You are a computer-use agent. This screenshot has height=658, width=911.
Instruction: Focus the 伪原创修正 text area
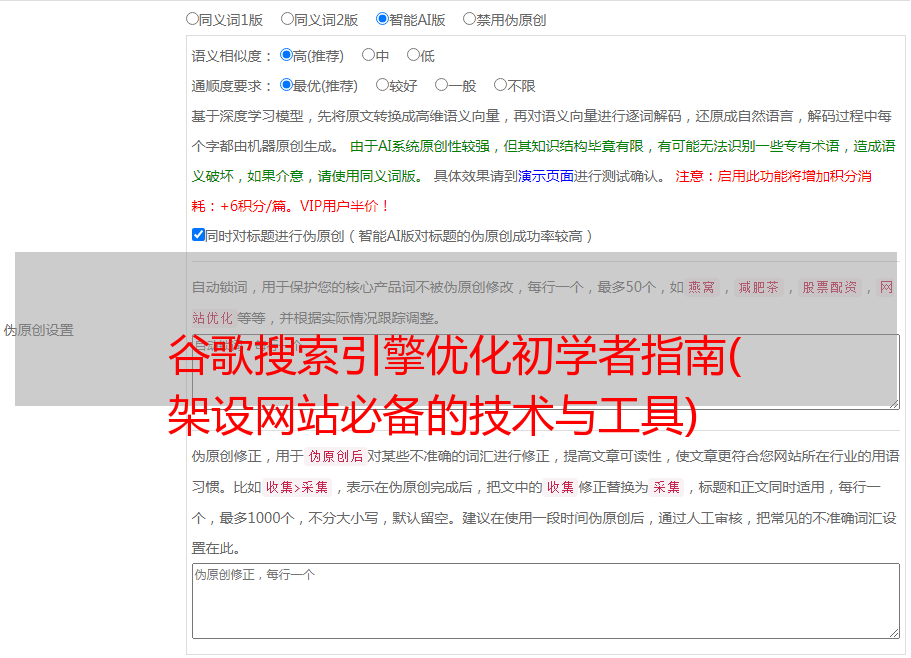pos(546,601)
